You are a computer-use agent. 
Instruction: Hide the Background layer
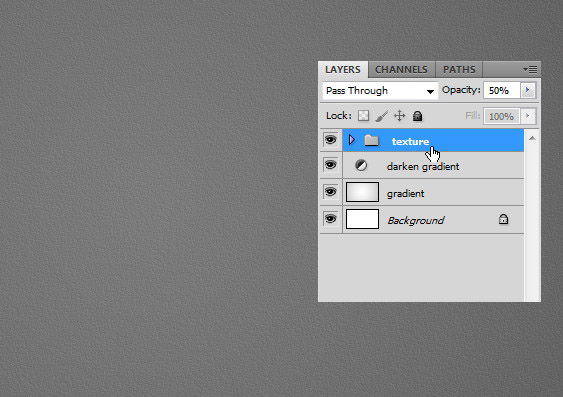coord(330,219)
